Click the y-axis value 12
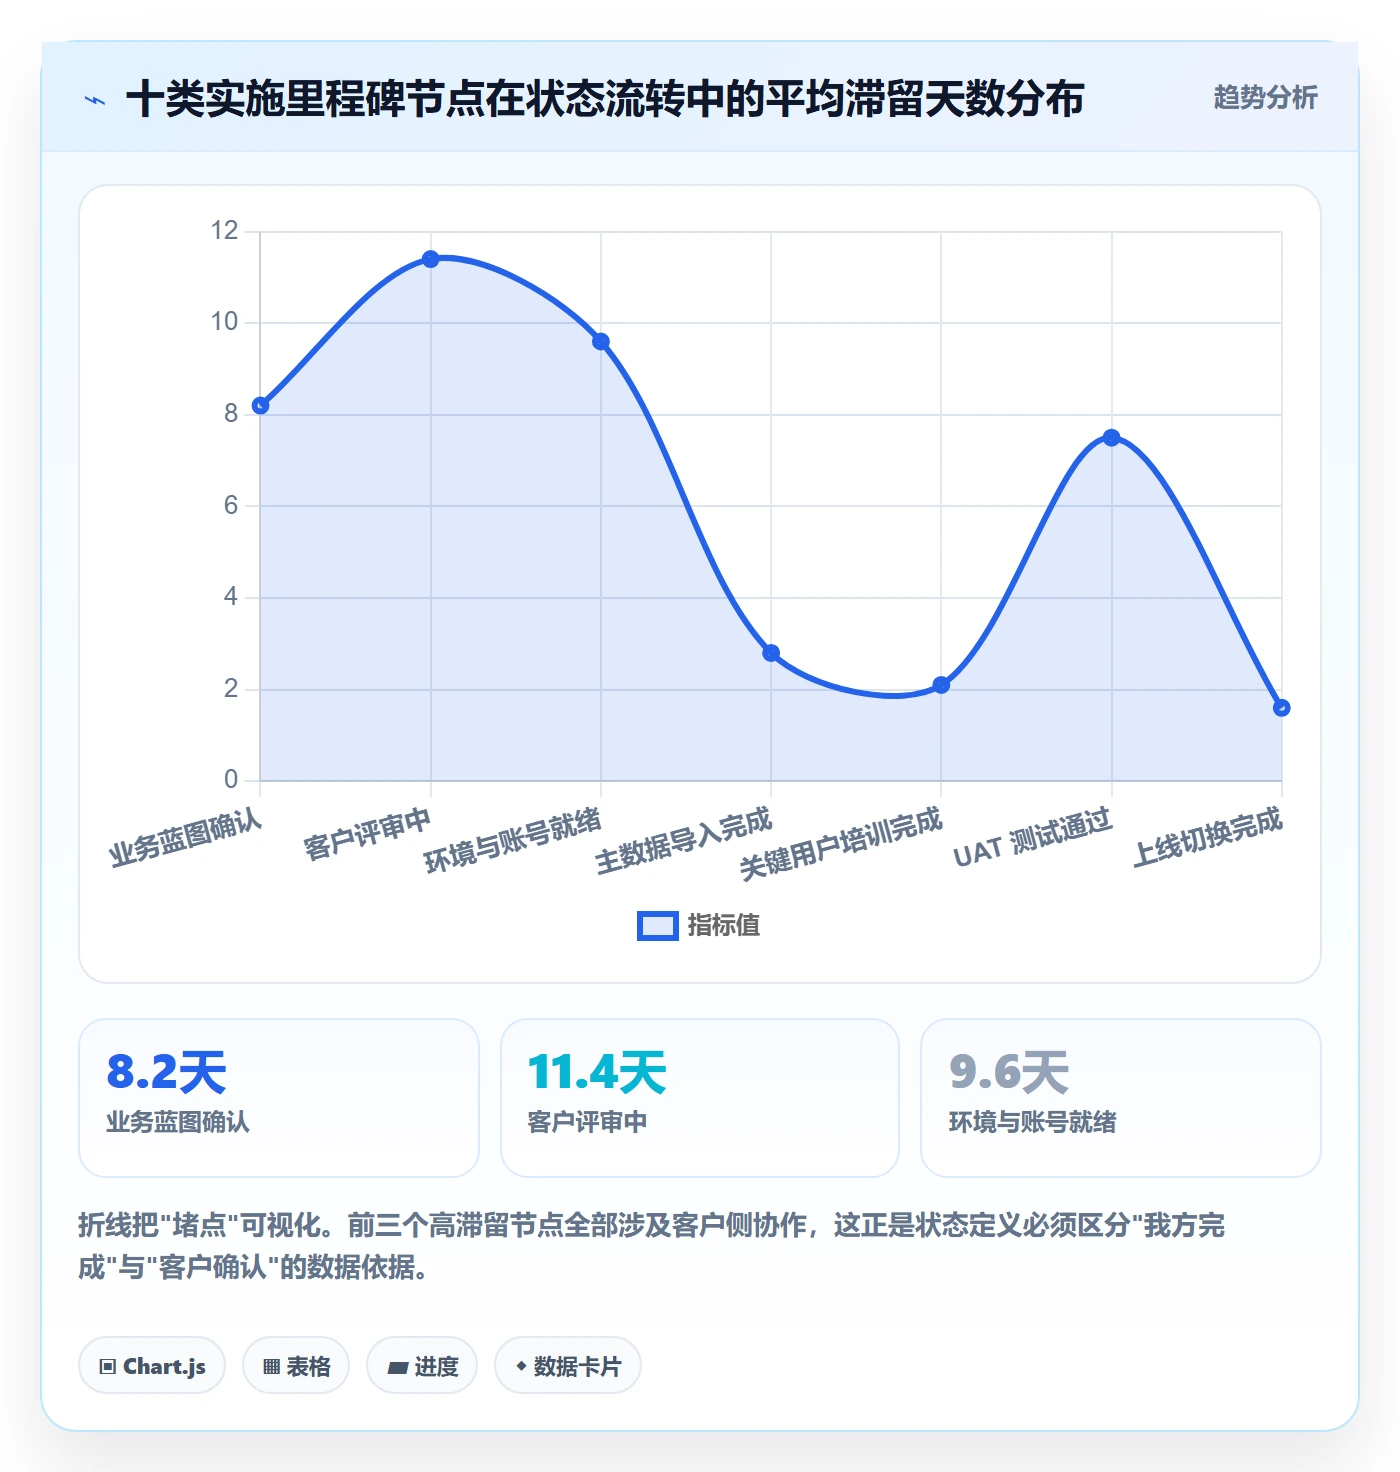Image resolution: width=1400 pixels, height=1472 pixels. [224, 231]
